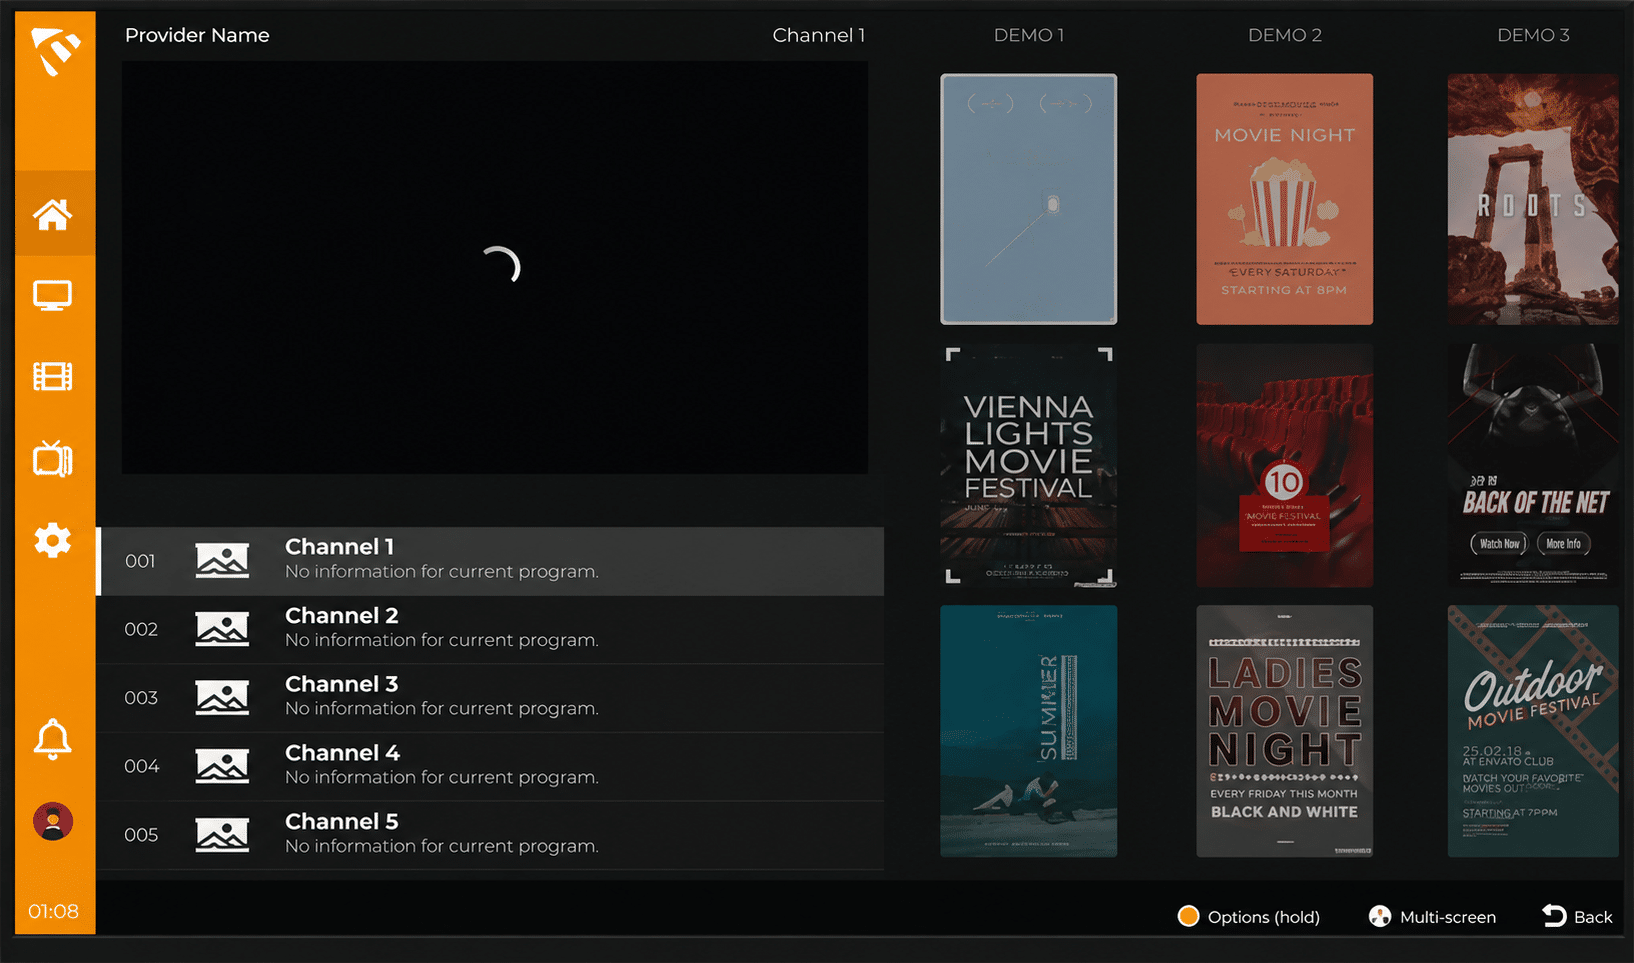1634x963 pixels.
Task: Open the Movie Night poster
Action: tap(1284, 199)
